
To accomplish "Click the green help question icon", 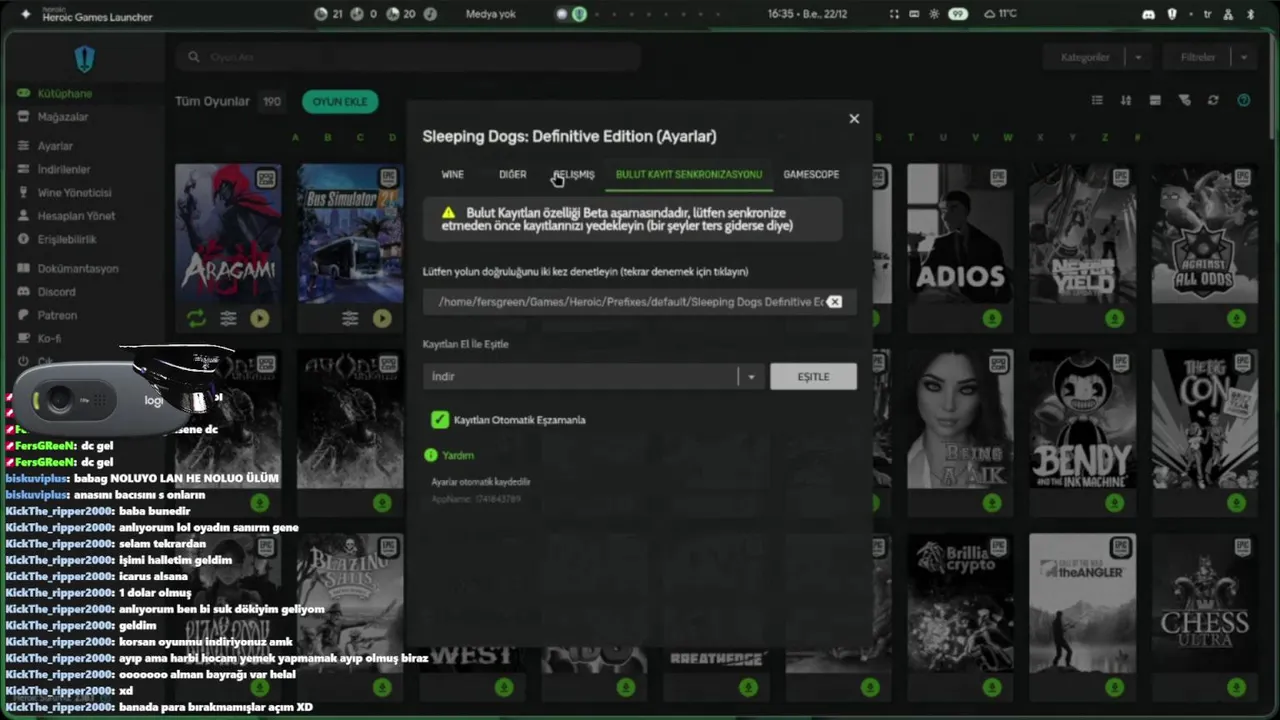I will [1243, 100].
